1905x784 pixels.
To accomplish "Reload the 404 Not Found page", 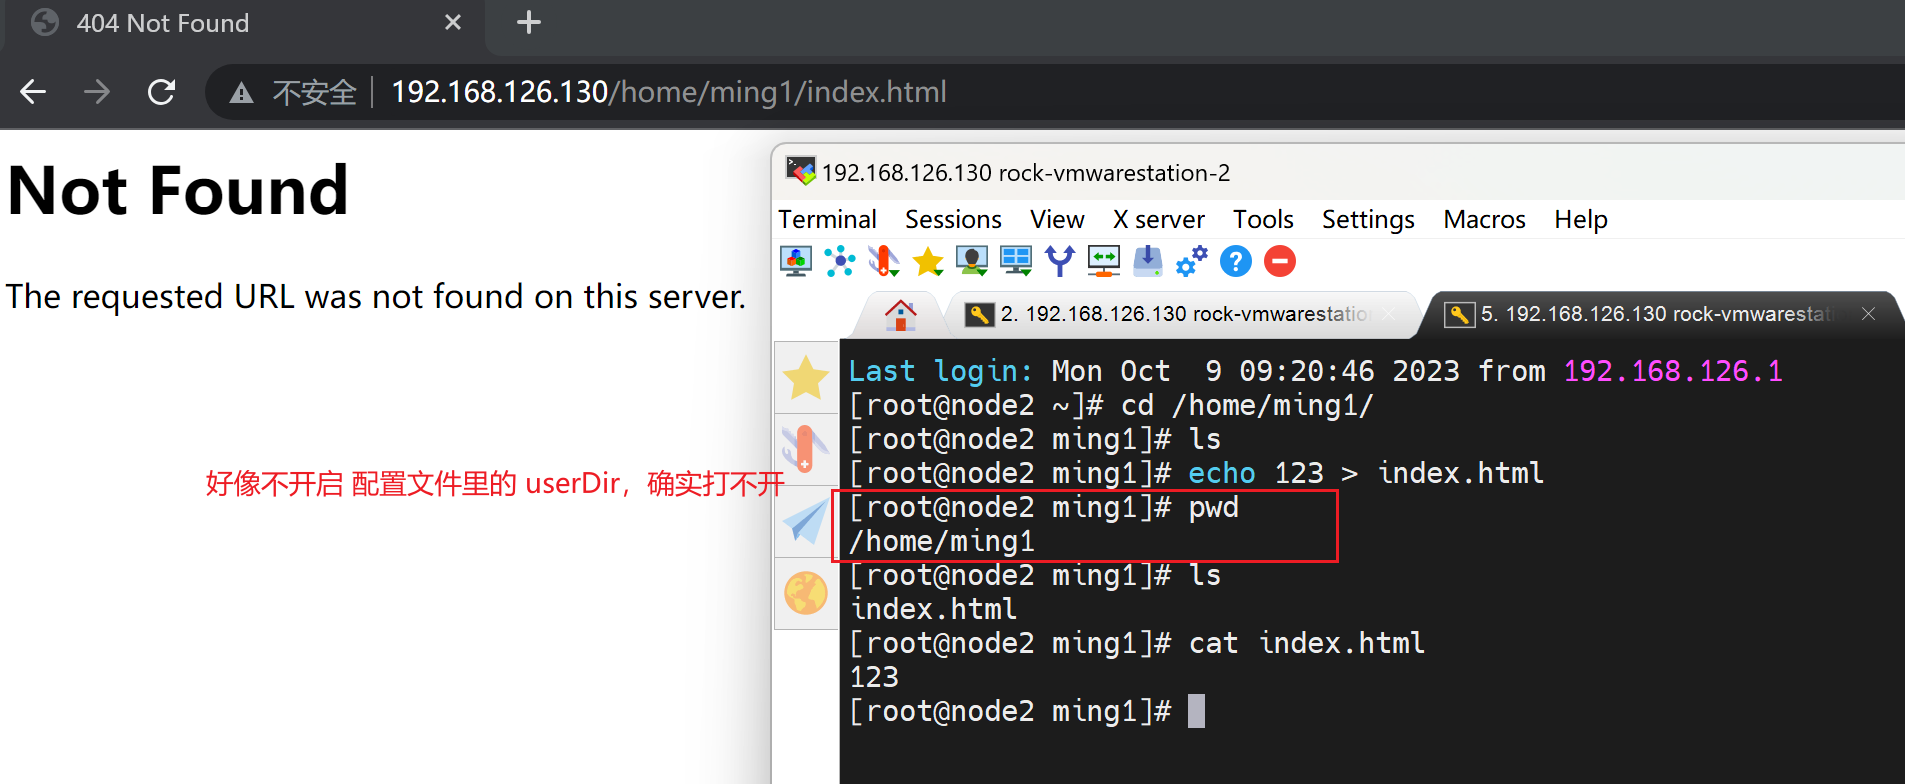I will (161, 92).
